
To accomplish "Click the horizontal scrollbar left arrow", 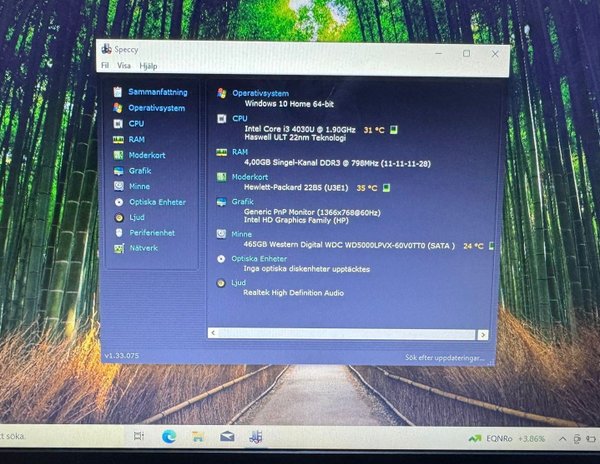I will click(213, 333).
